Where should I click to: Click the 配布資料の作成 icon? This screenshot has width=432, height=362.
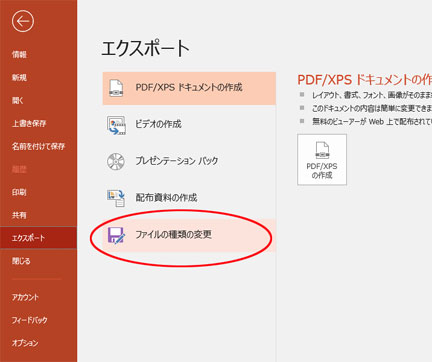click(x=116, y=198)
